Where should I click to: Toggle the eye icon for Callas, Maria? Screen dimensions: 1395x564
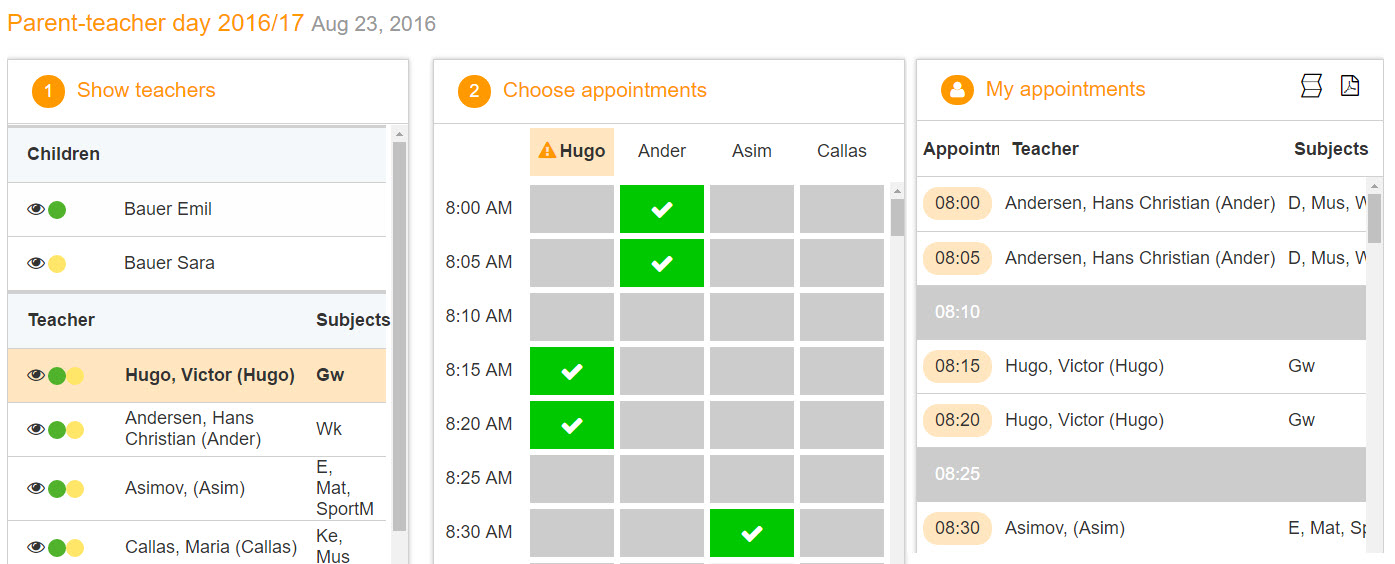tap(36, 547)
